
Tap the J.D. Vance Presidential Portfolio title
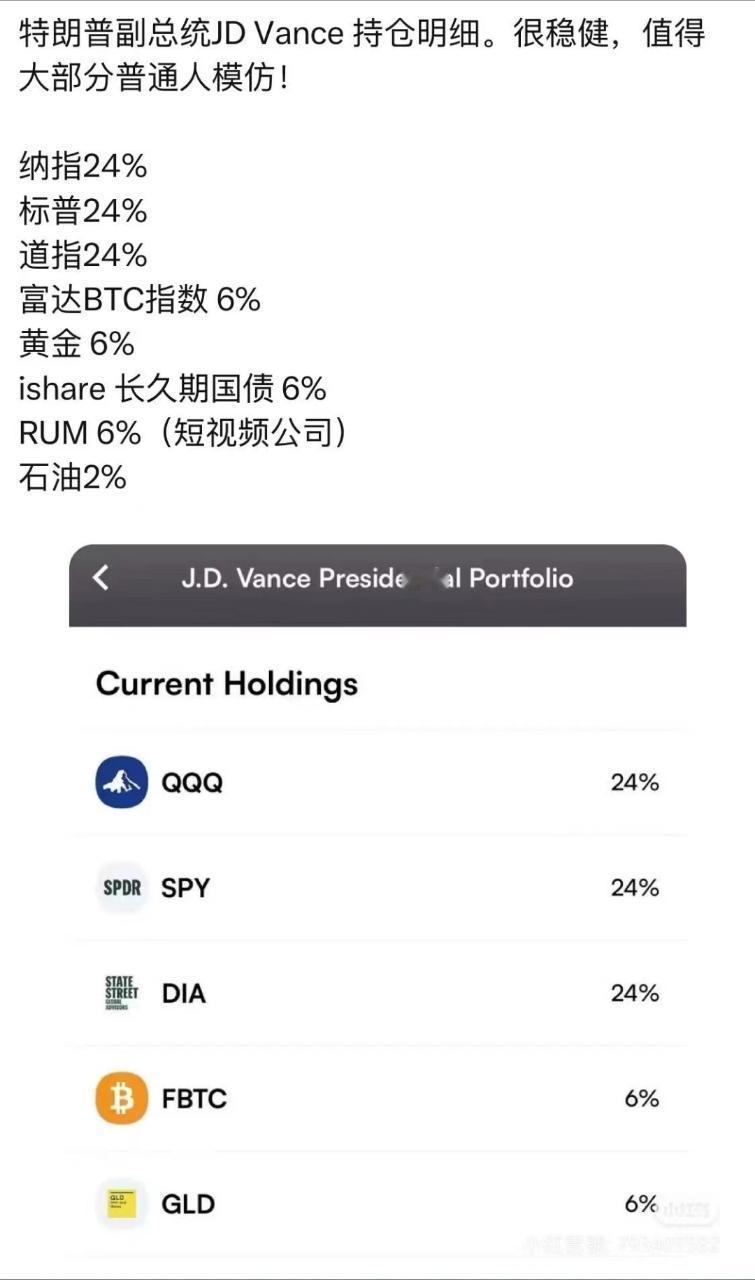(x=377, y=578)
